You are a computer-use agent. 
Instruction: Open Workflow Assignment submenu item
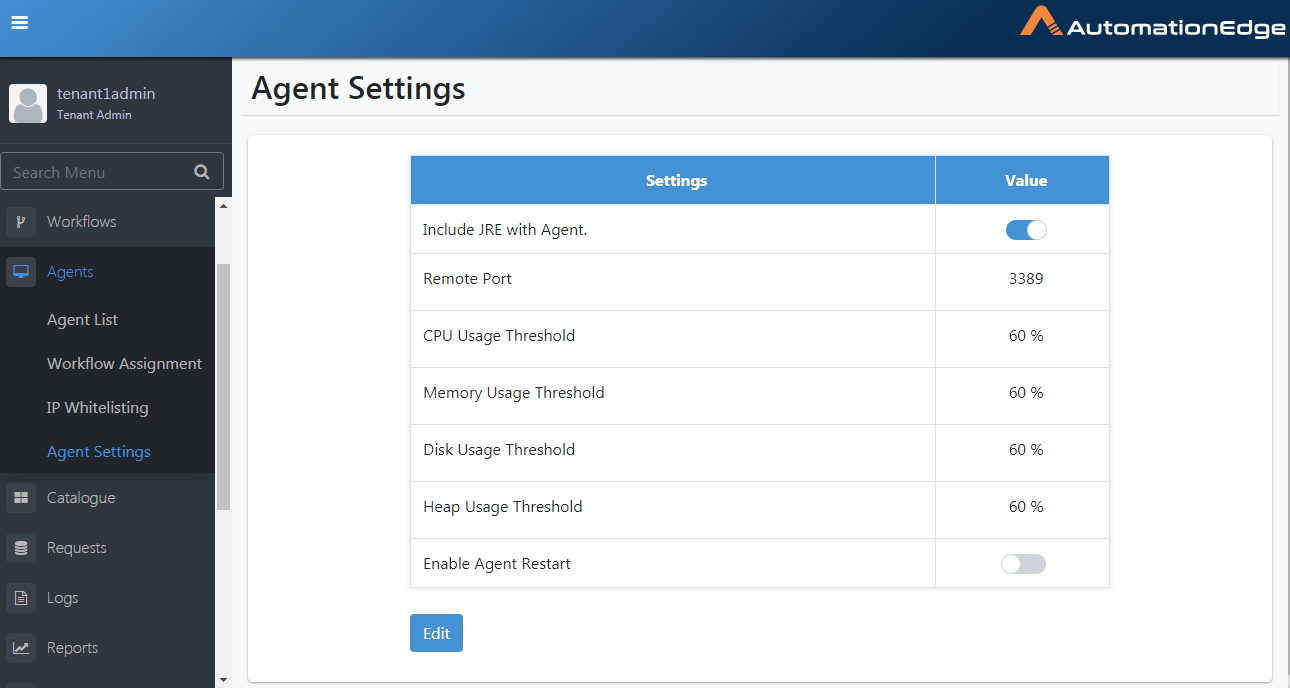(124, 364)
